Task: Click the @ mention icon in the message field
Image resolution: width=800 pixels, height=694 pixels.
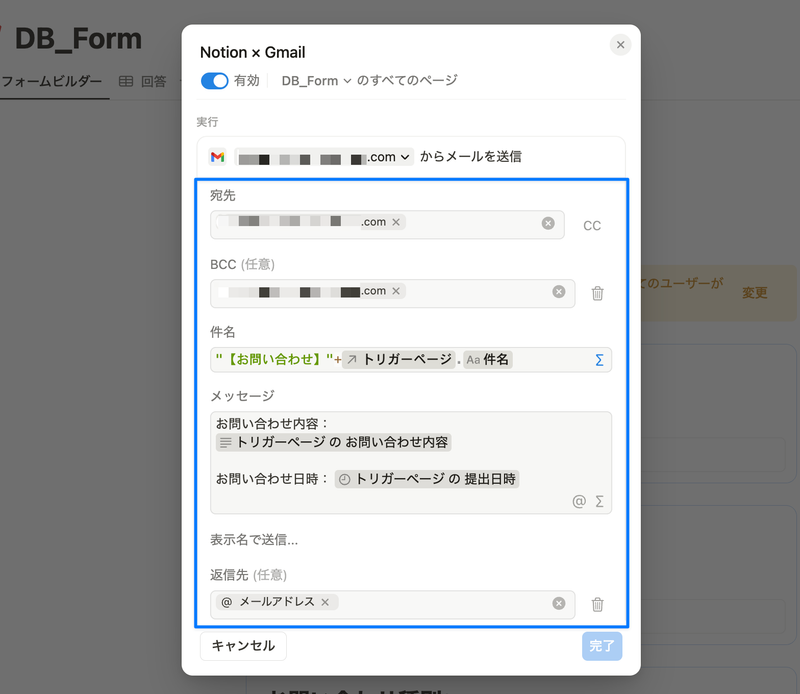Action: 578,500
